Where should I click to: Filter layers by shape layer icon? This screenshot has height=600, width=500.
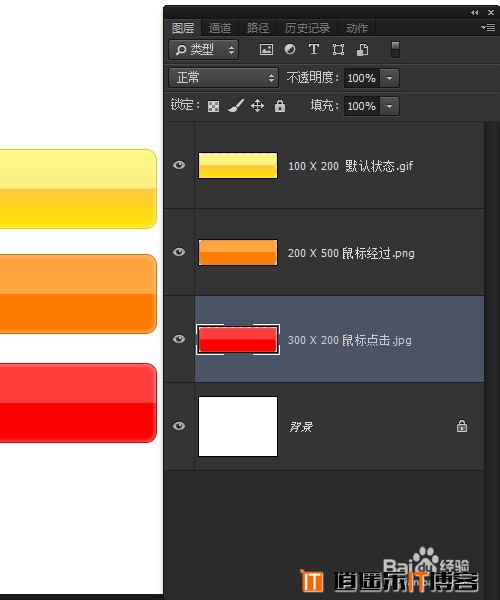[338, 49]
